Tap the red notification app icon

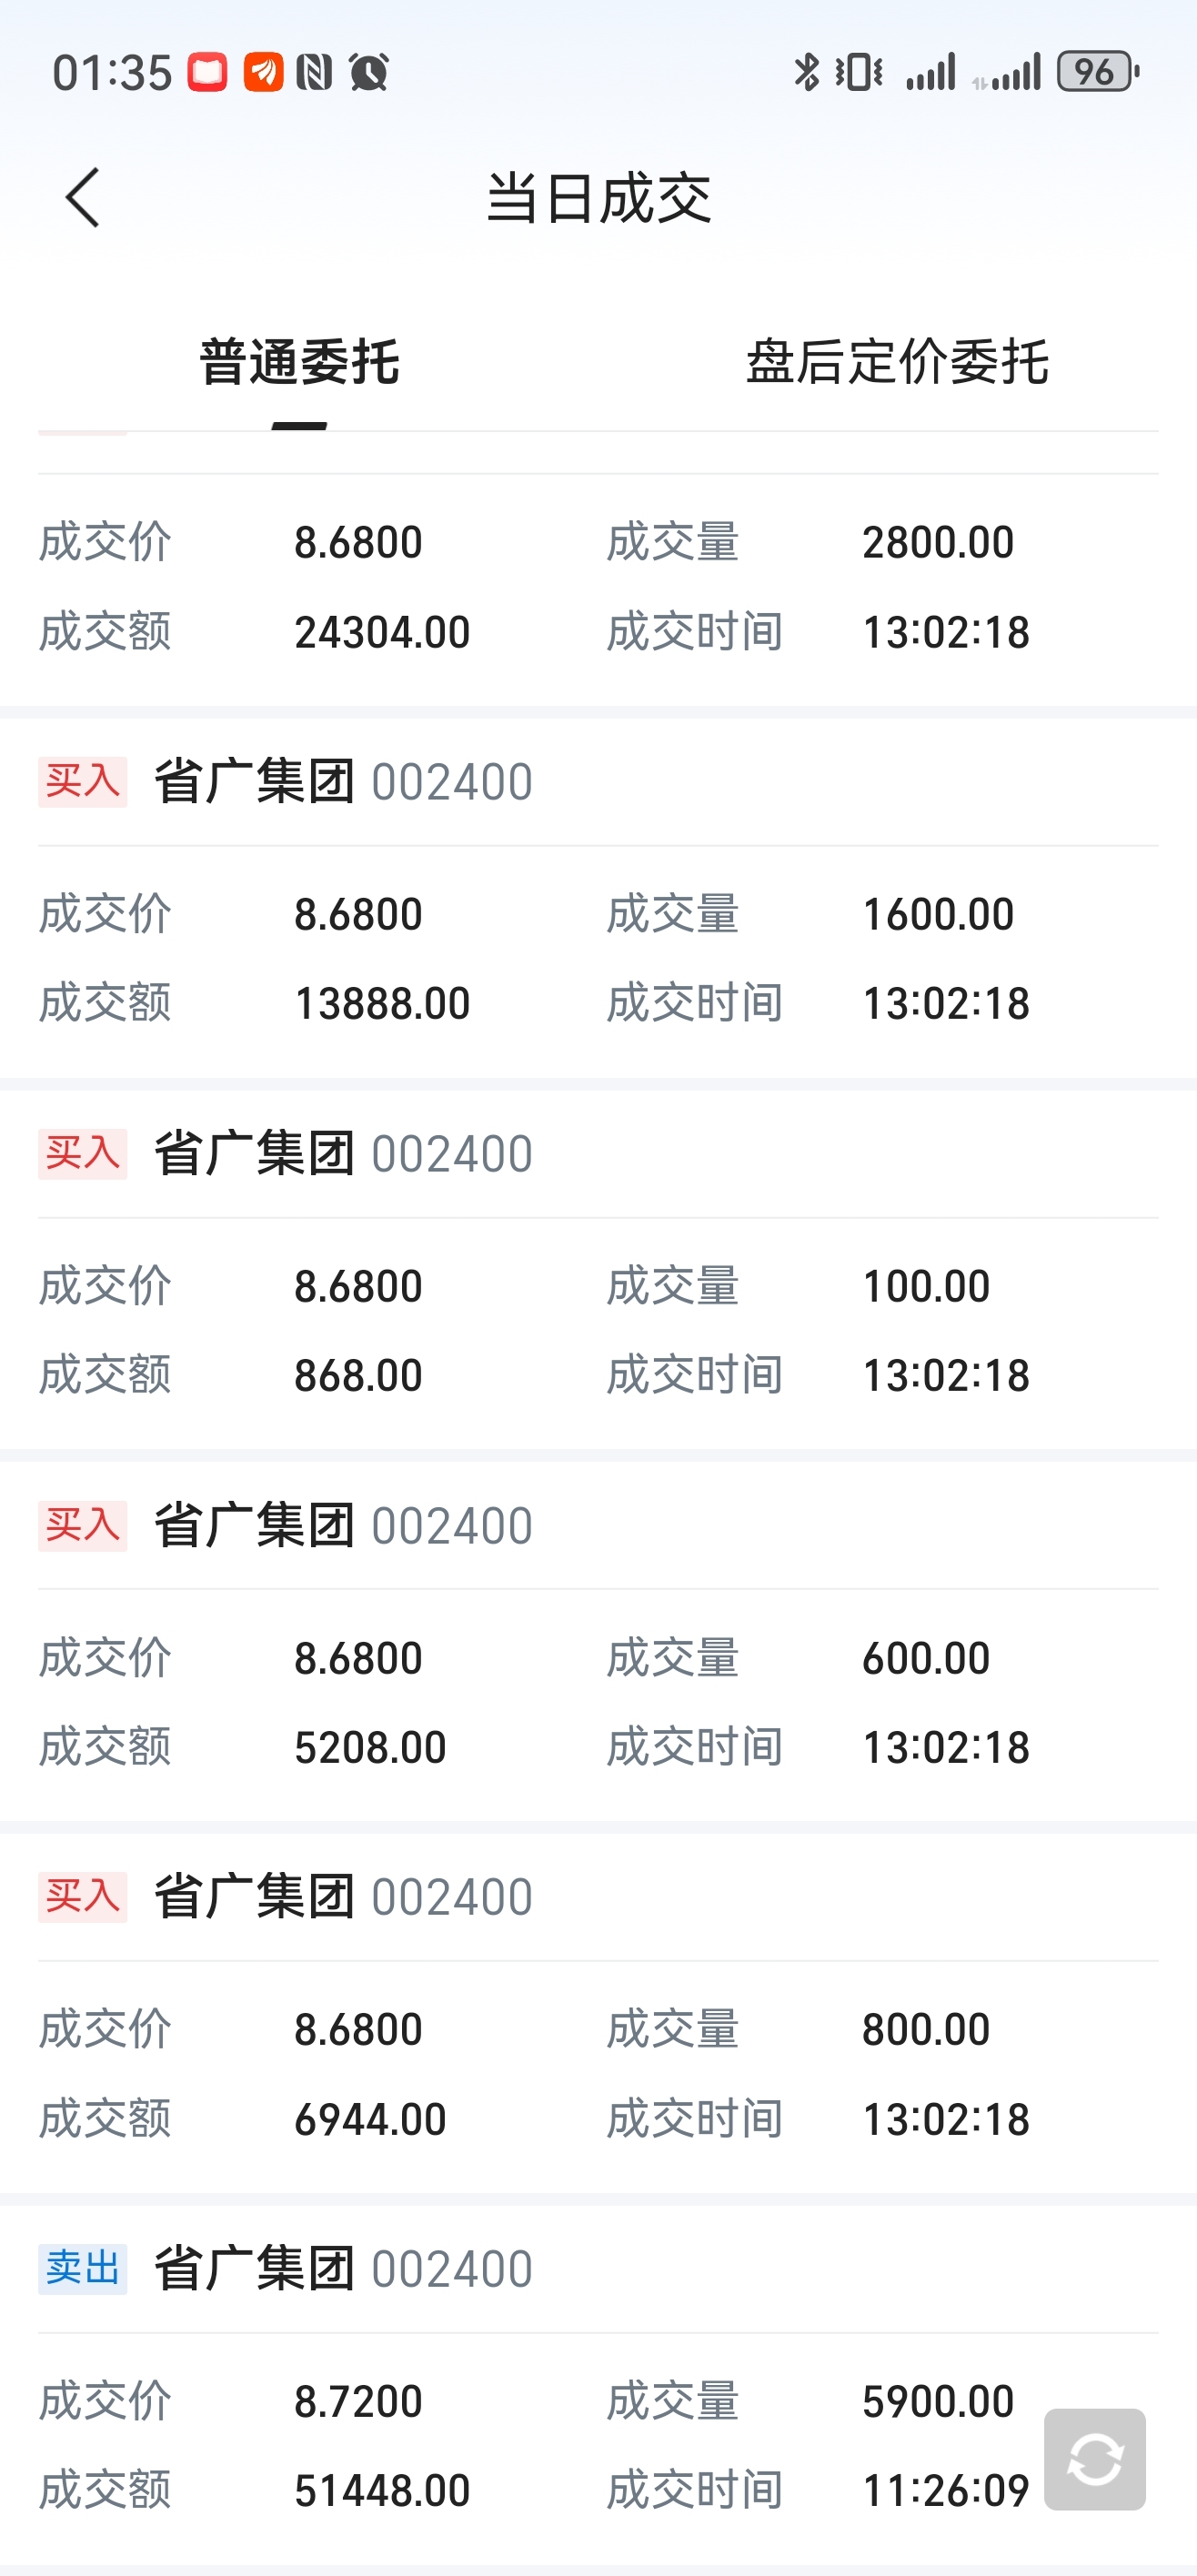[x=208, y=72]
